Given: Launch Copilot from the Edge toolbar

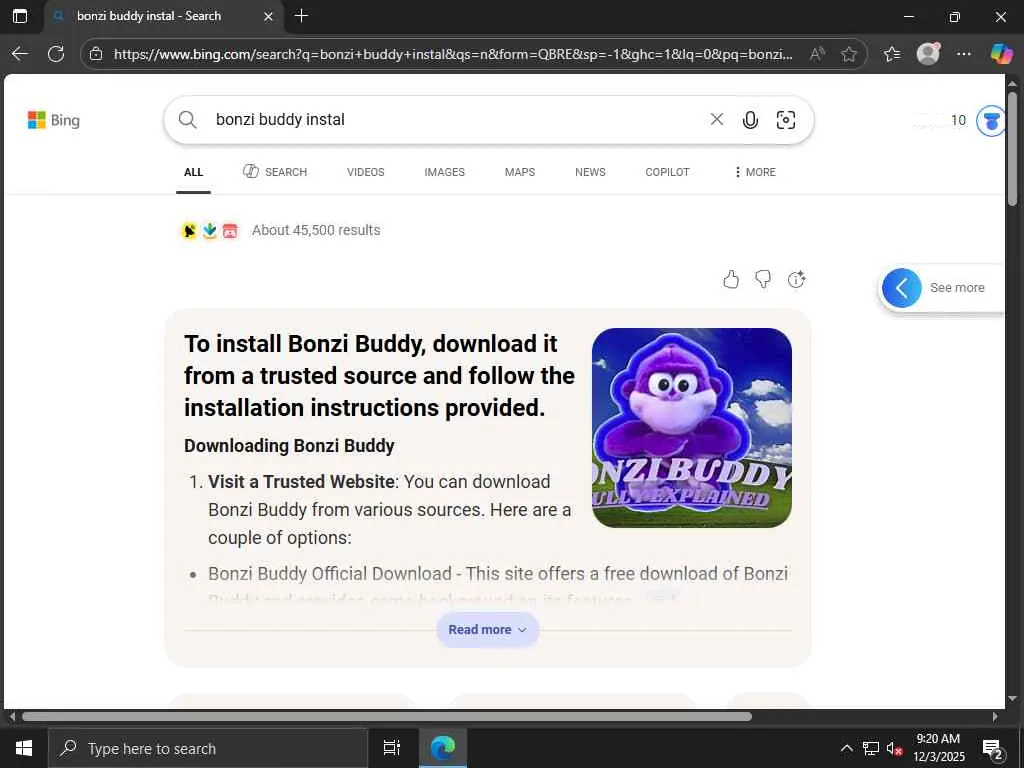Looking at the screenshot, I should tap(1001, 54).
